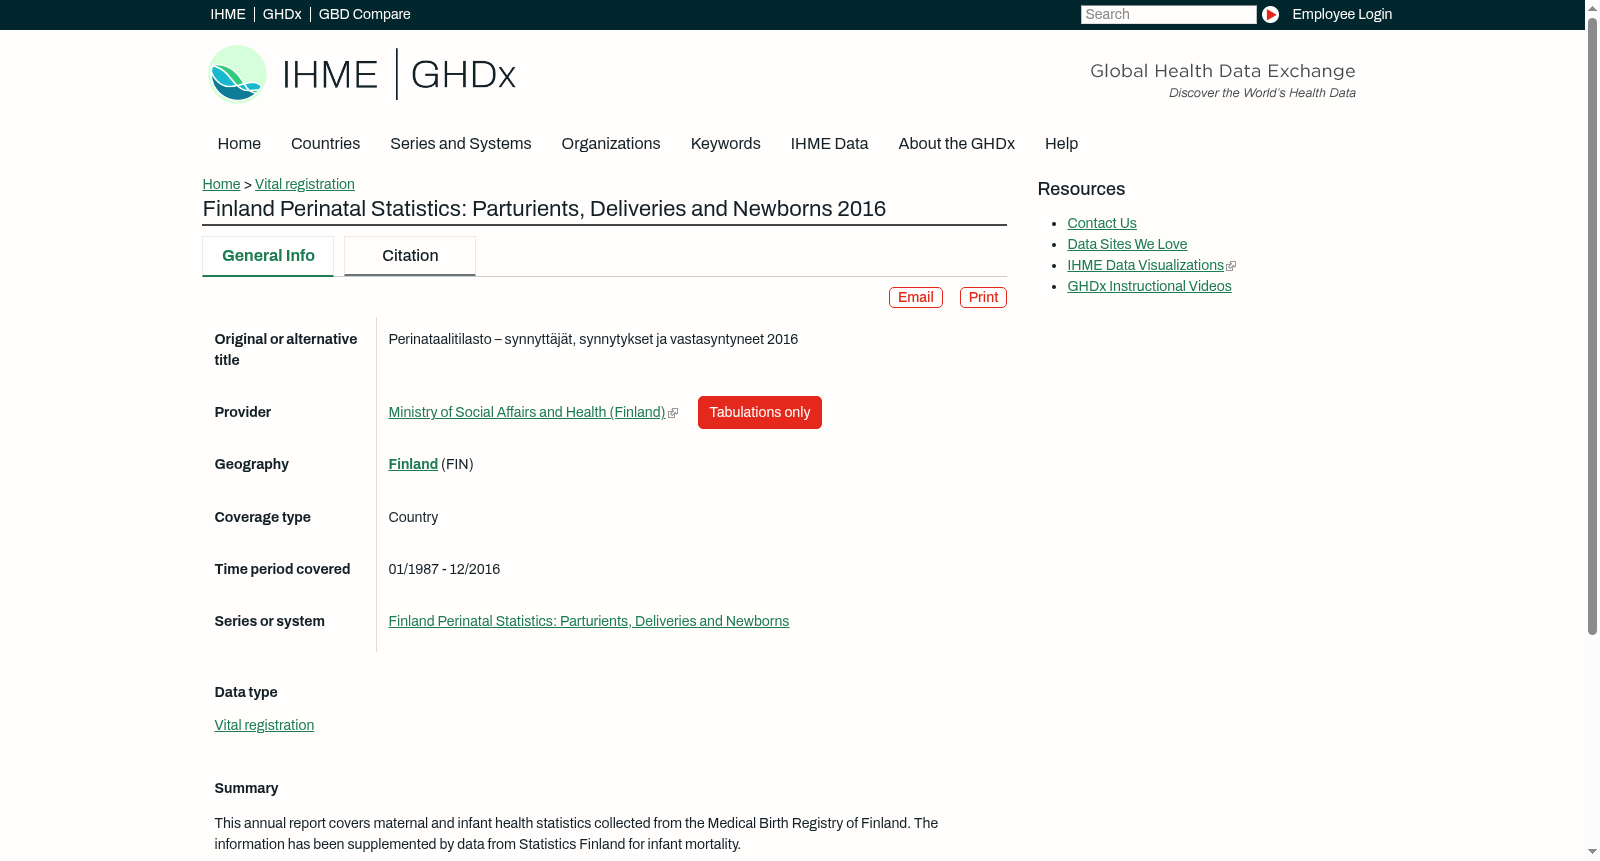This screenshot has height=861, width=1600.
Task: Click the red Tabulations only badge
Action: click(x=760, y=412)
